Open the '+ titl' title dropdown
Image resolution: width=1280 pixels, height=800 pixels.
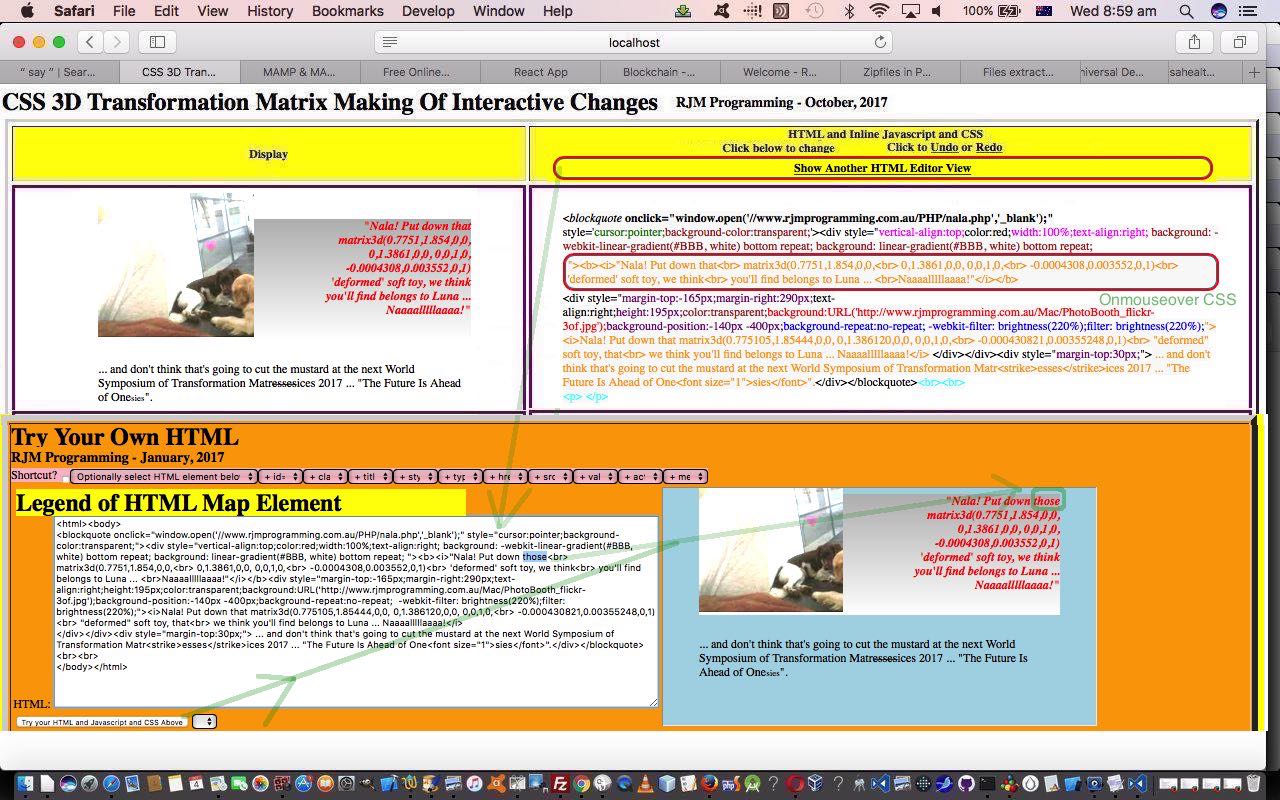click(370, 477)
